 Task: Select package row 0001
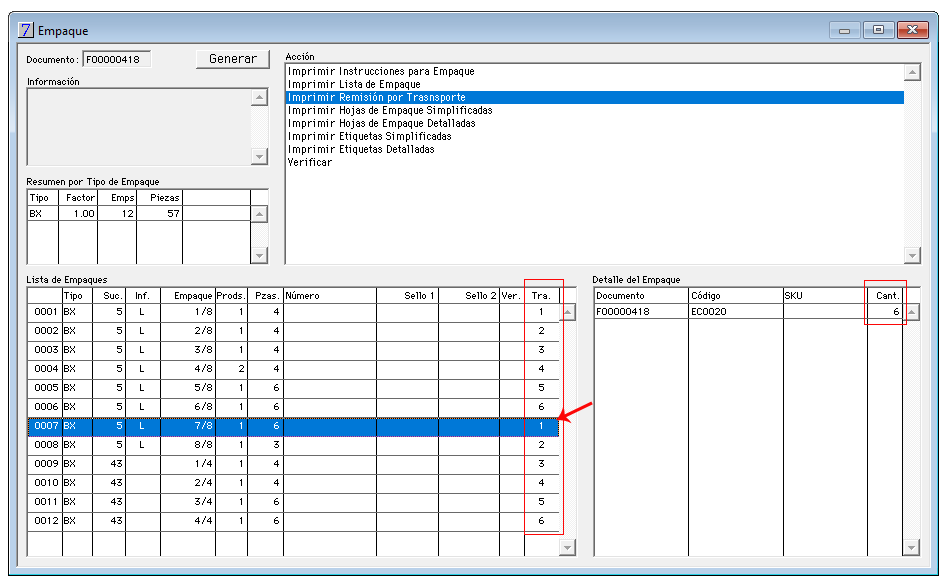293,312
